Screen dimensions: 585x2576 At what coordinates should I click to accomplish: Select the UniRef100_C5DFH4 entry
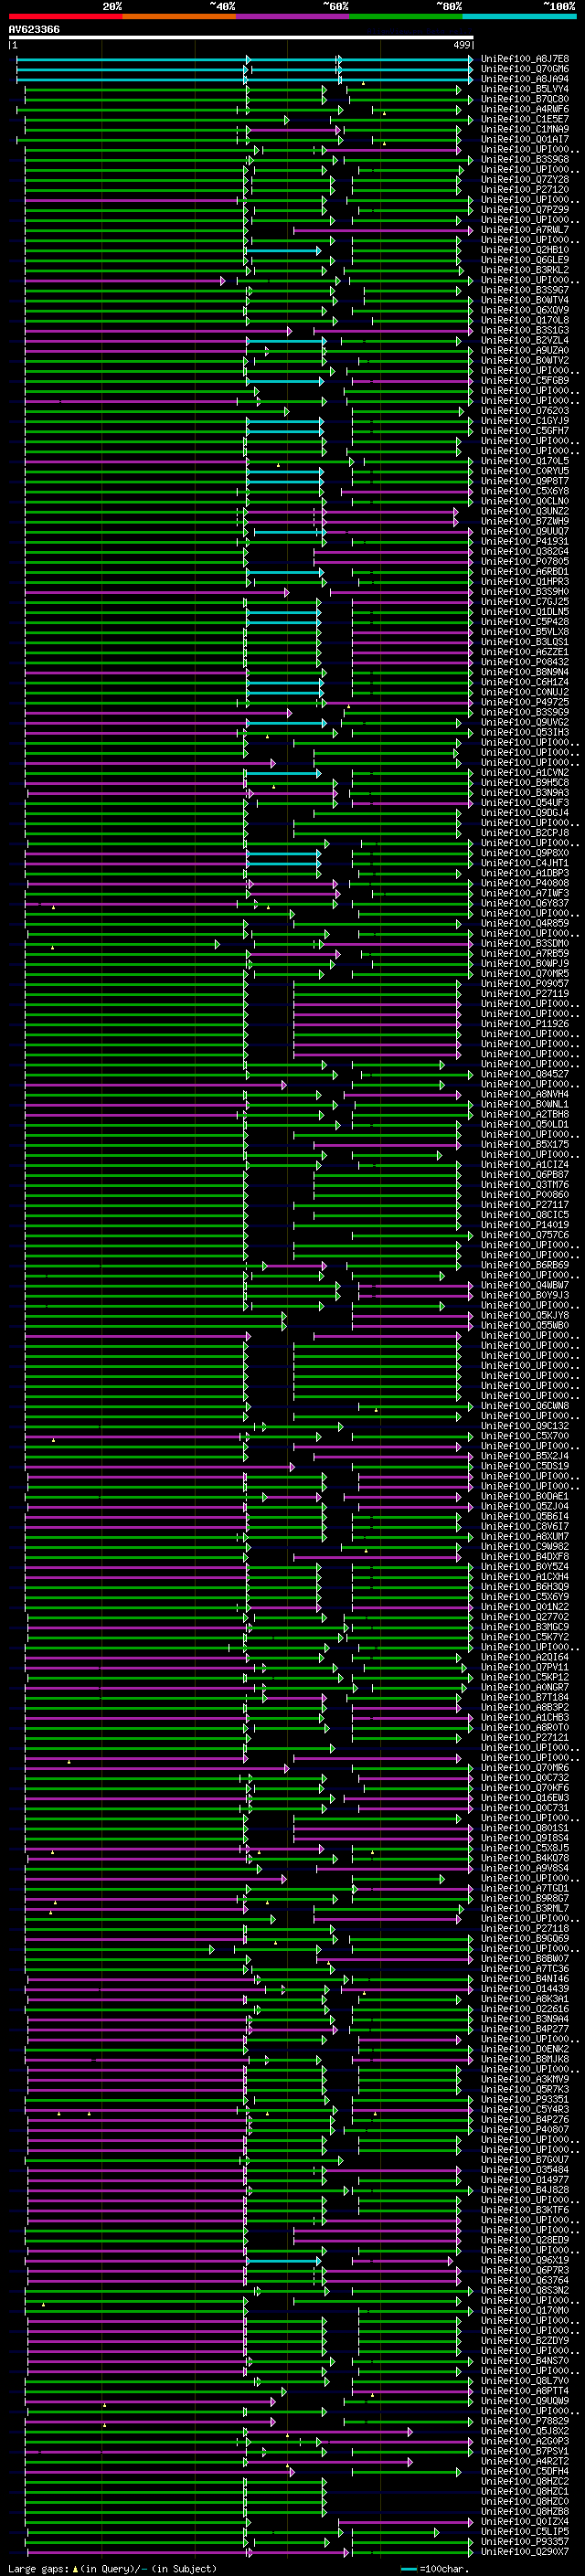click(524, 2471)
